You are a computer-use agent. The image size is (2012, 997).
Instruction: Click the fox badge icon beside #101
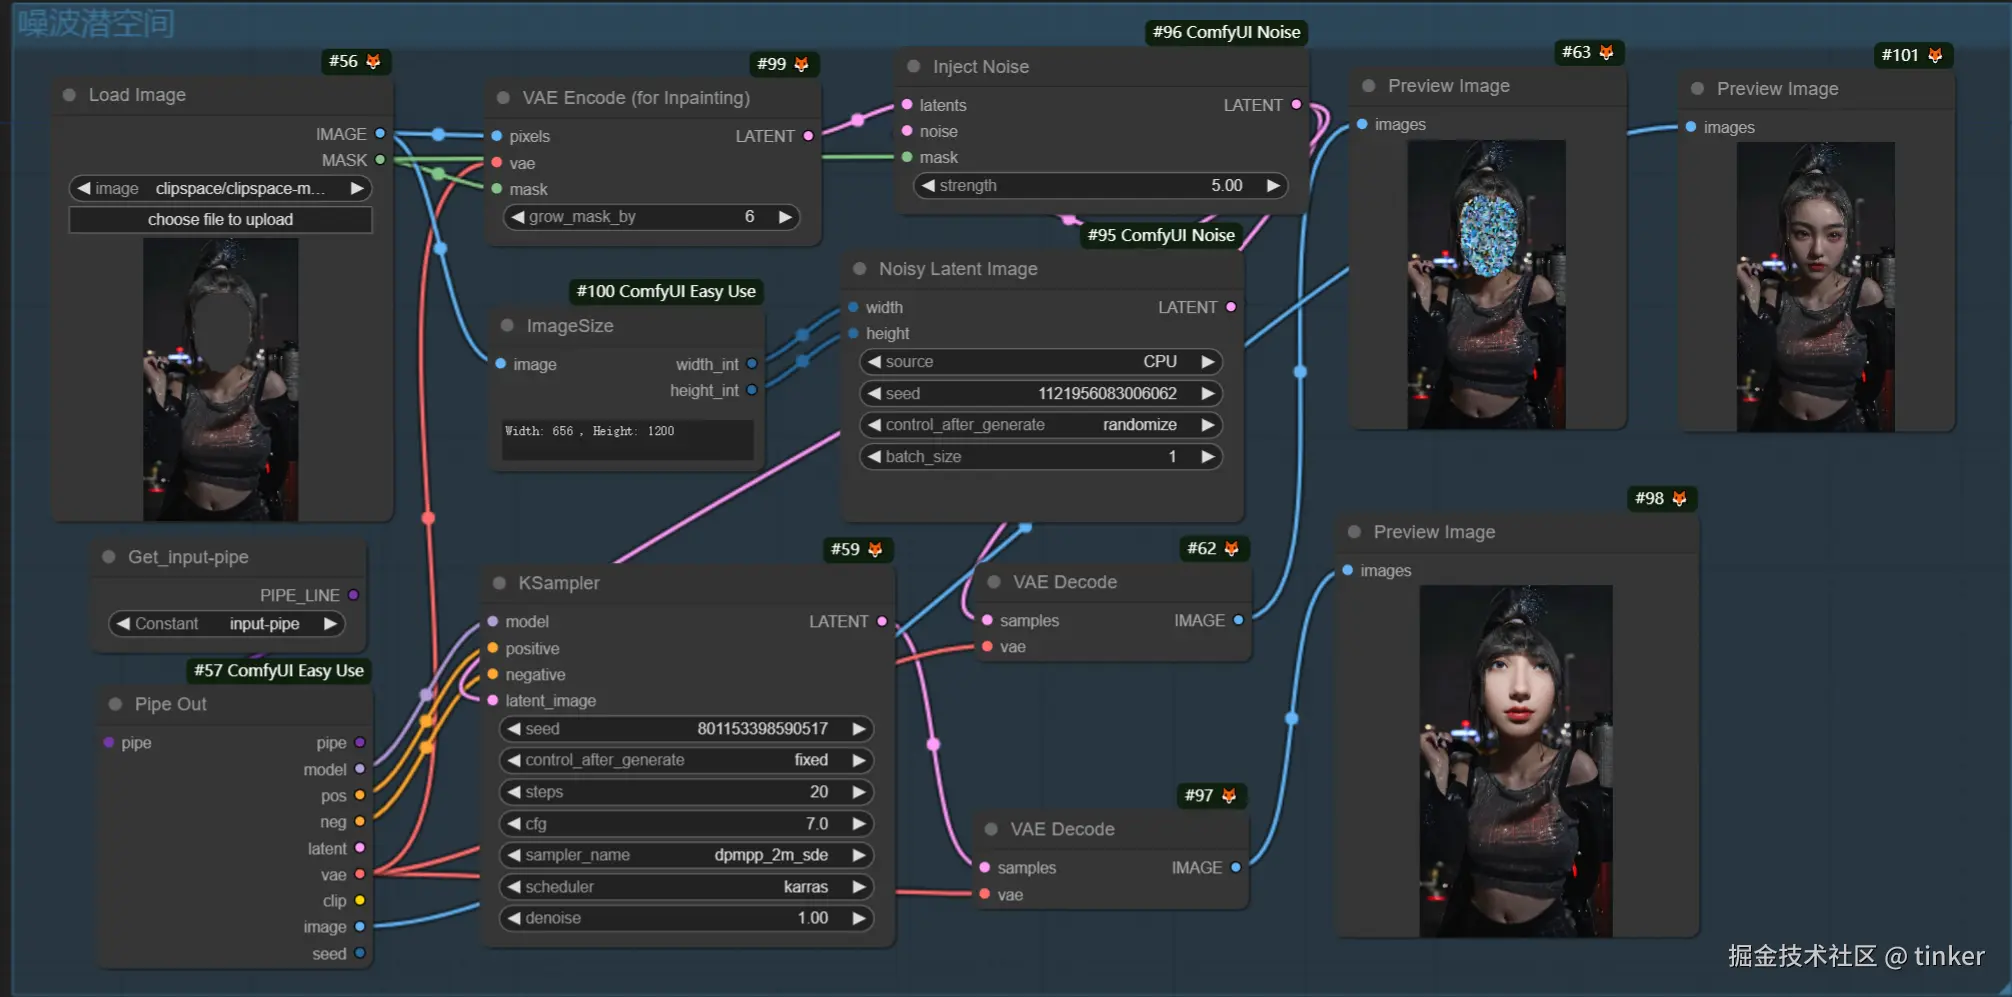[x=1935, y=55]
